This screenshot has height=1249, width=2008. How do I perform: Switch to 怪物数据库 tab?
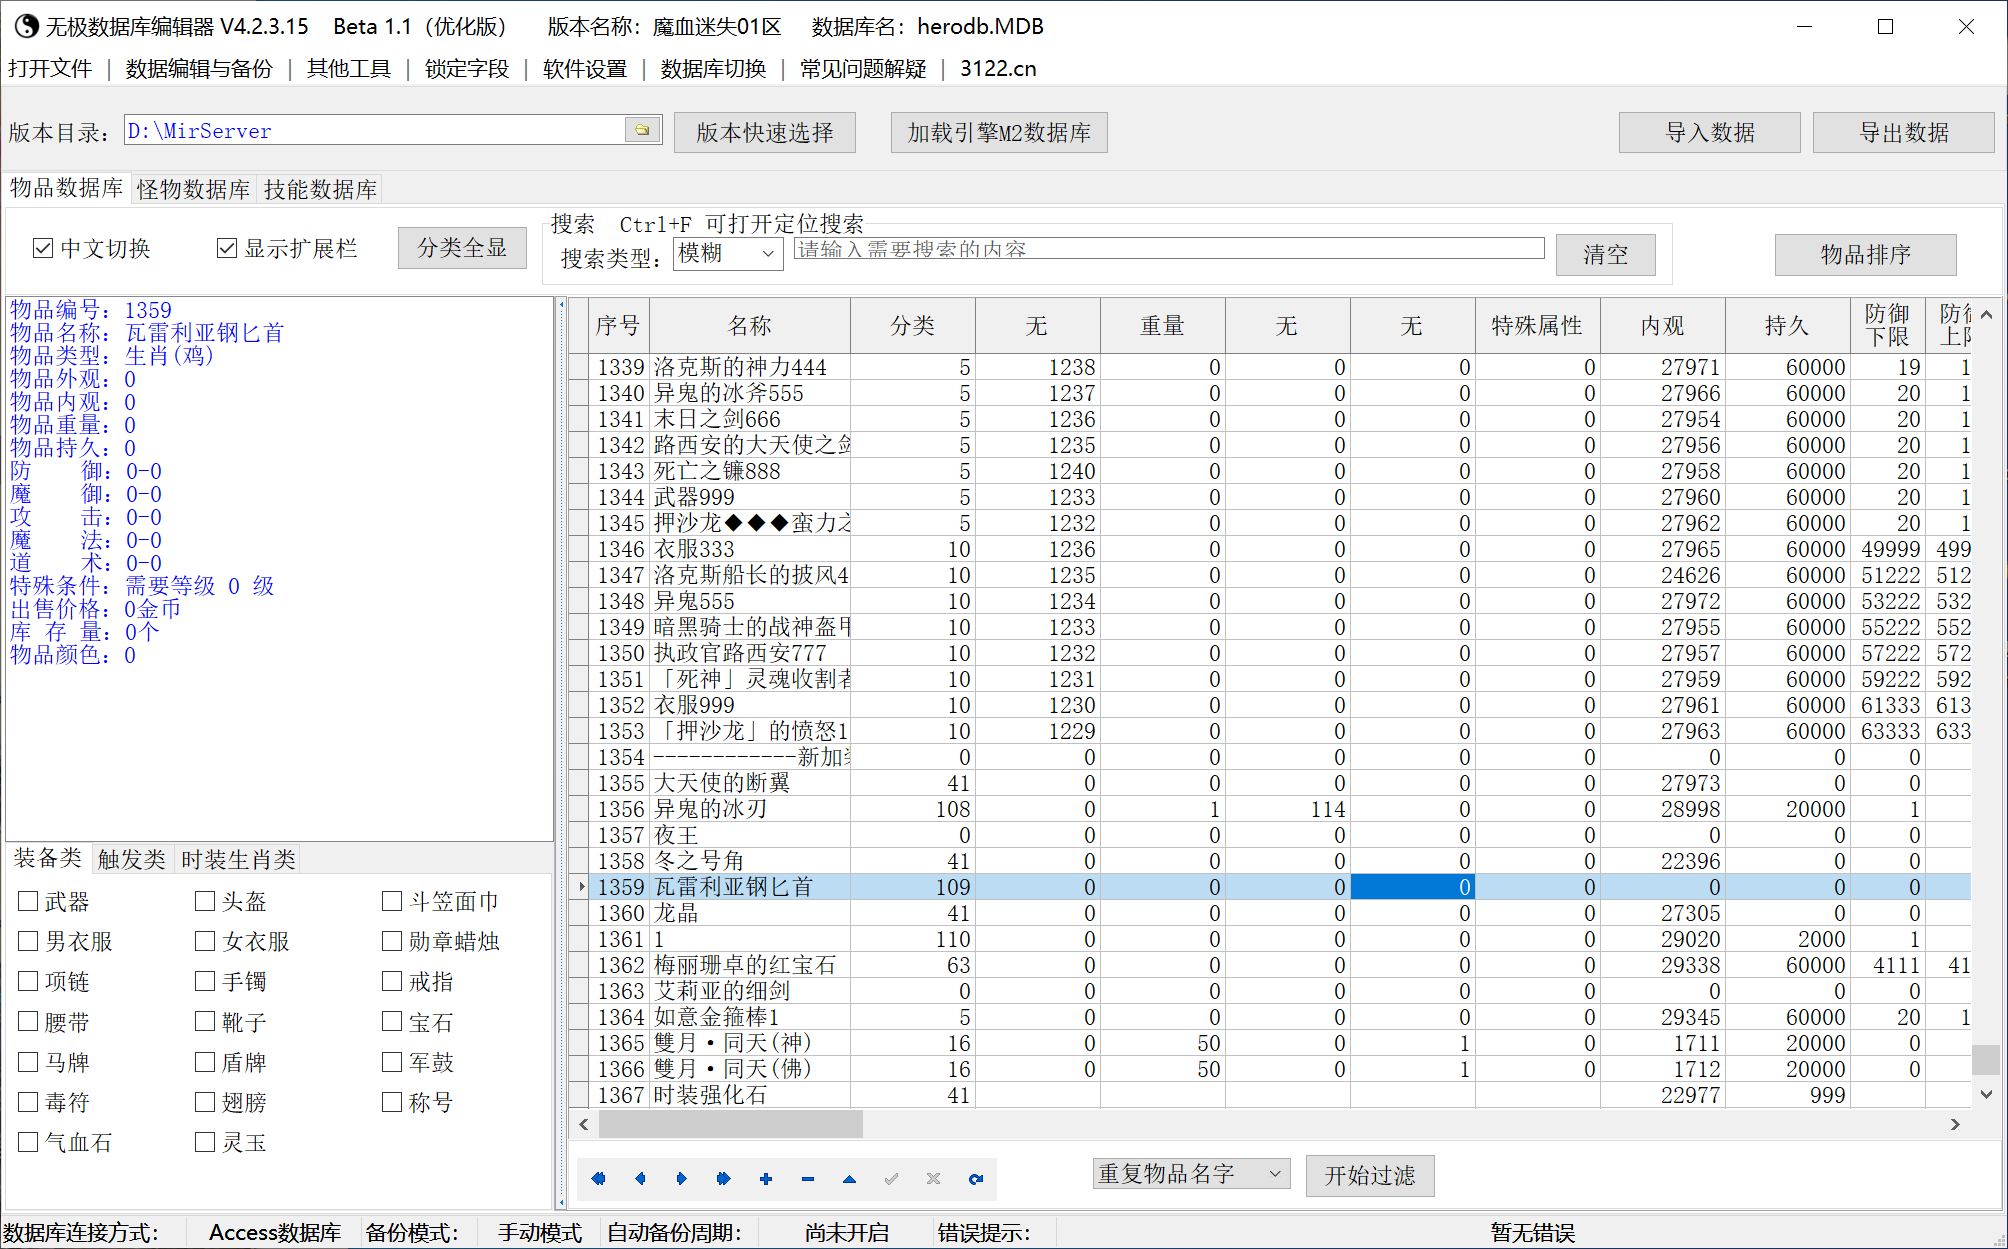pyautogui.click(x=194, y=189)
